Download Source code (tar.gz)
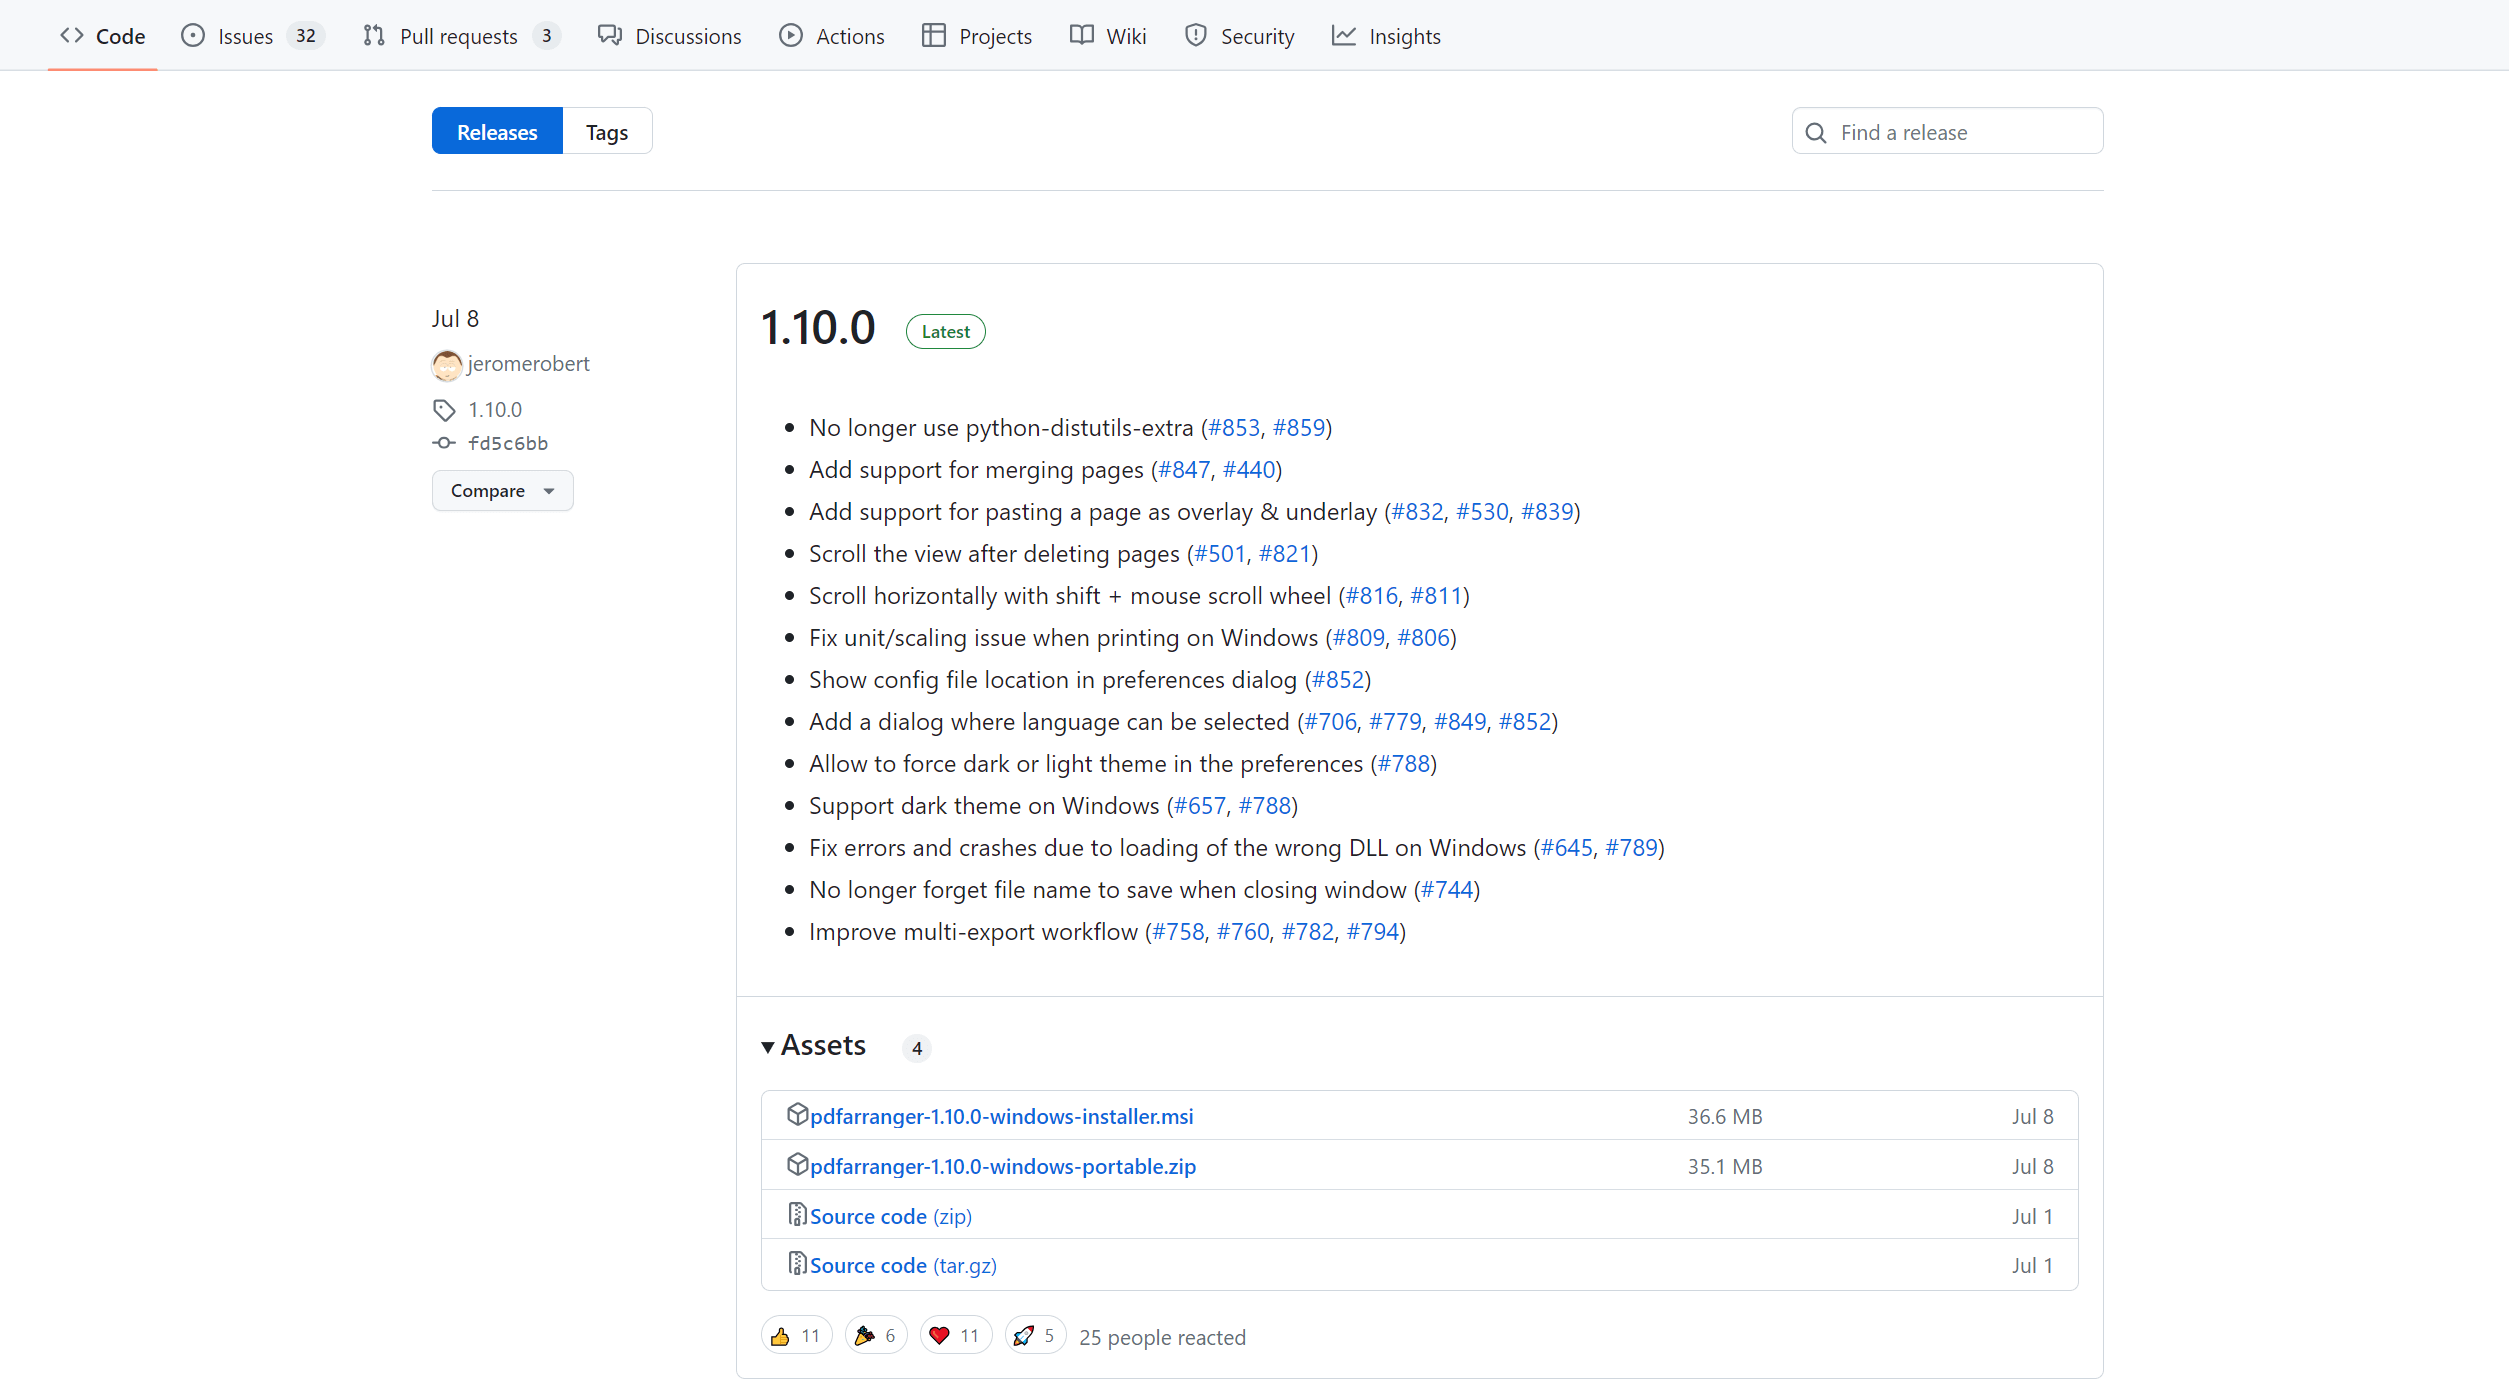 coord(903,1266)
